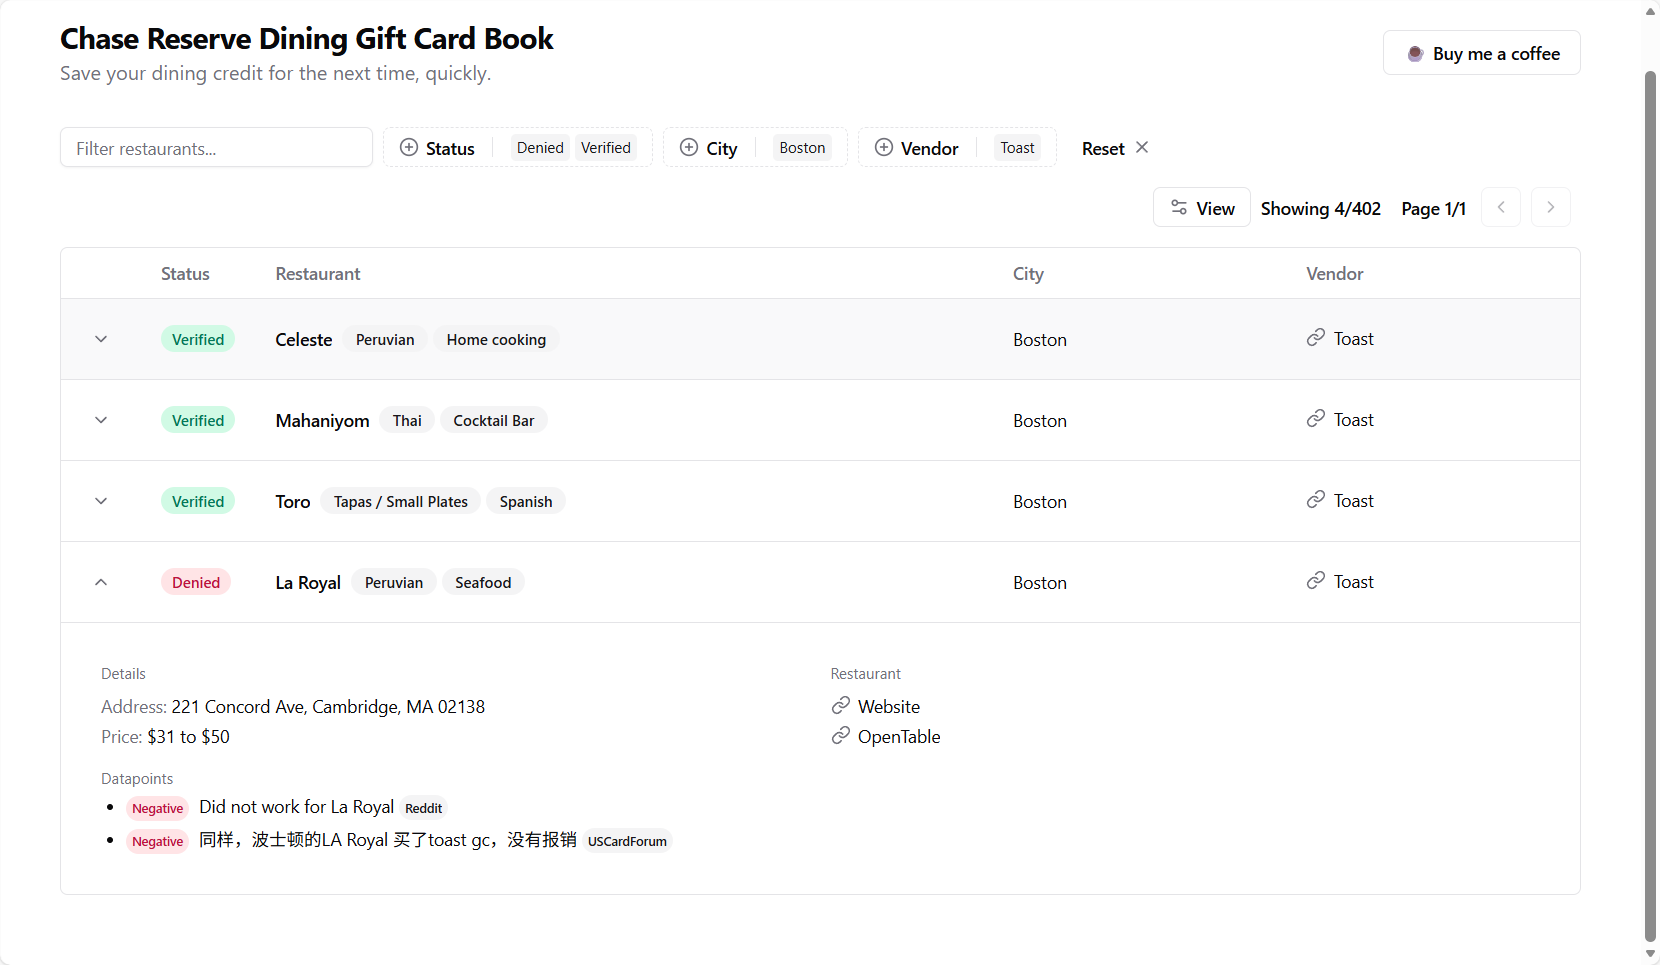This screenshot has height=965, width=1660.
Task: Click the link icon next to Celeste's Toast vendor
Action: click(1316, 338)
